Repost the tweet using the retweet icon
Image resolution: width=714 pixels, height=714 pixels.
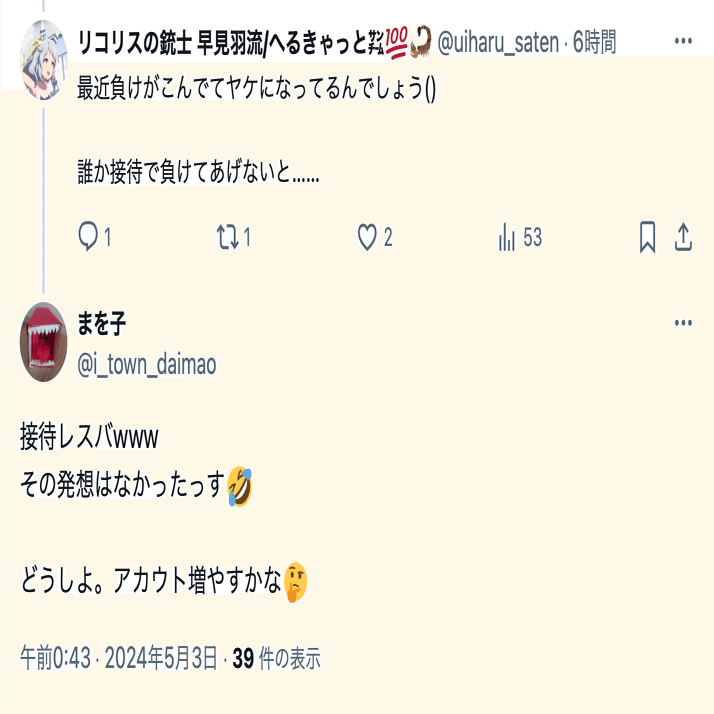pos(227,237)
